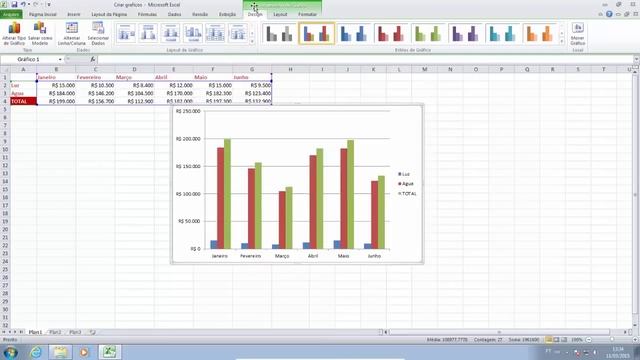
Task: Choose second chart layout thumbnail
Action: pos(148,33)
